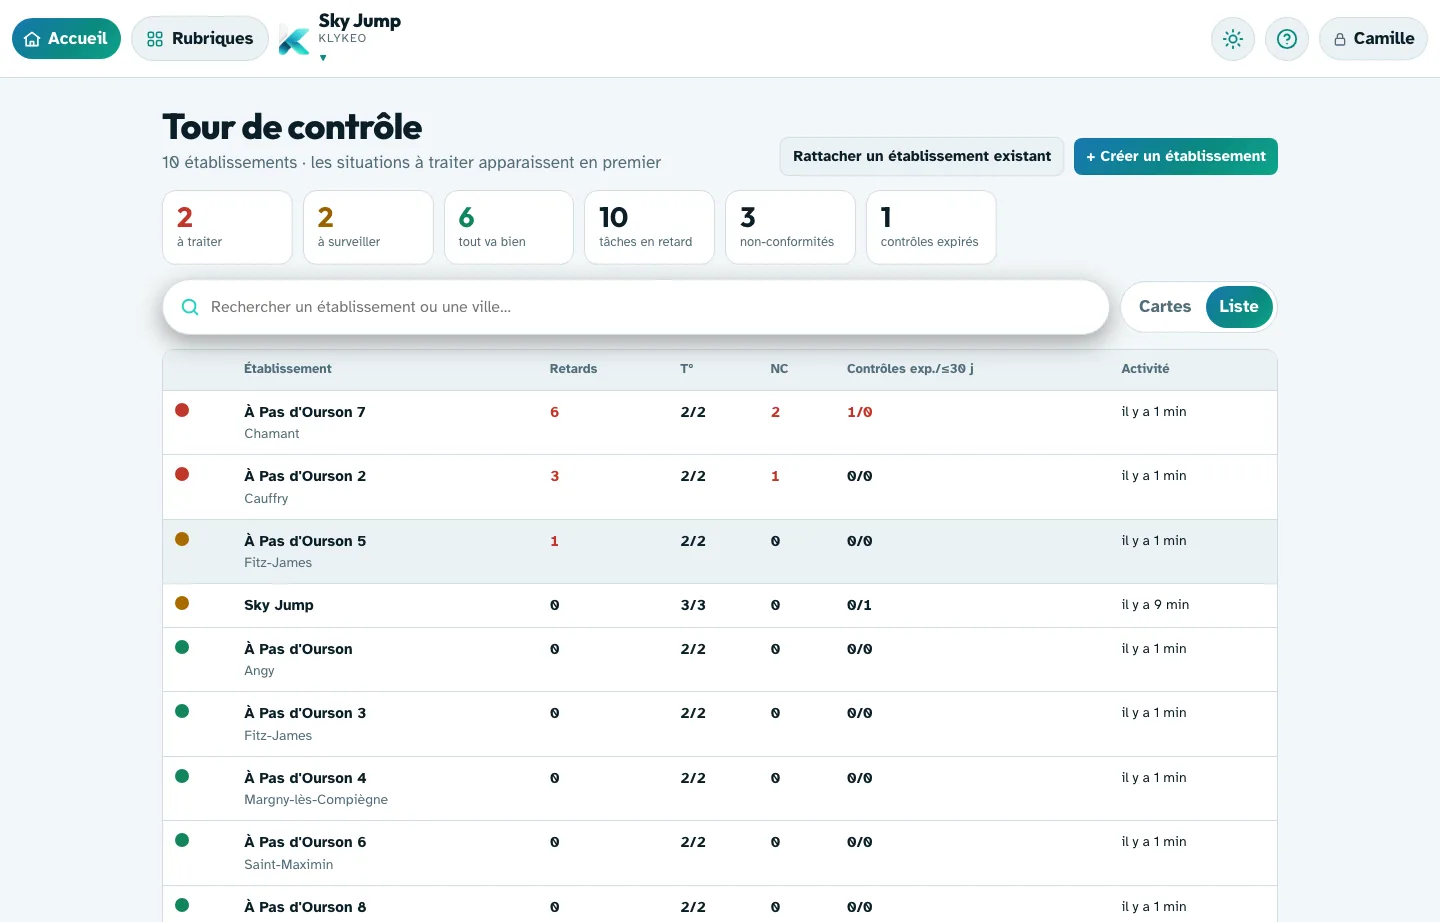This screenshot has height=922, width=1440.
Task: Click green status dot for À Pas d'Ourson 3
Action: pos(182,711)
